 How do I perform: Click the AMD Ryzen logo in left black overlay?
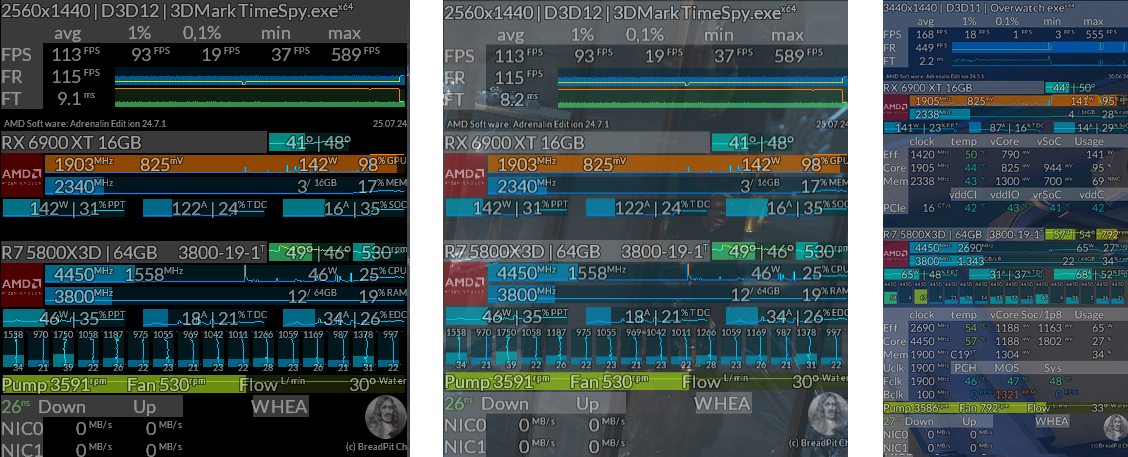click(22, 286)
